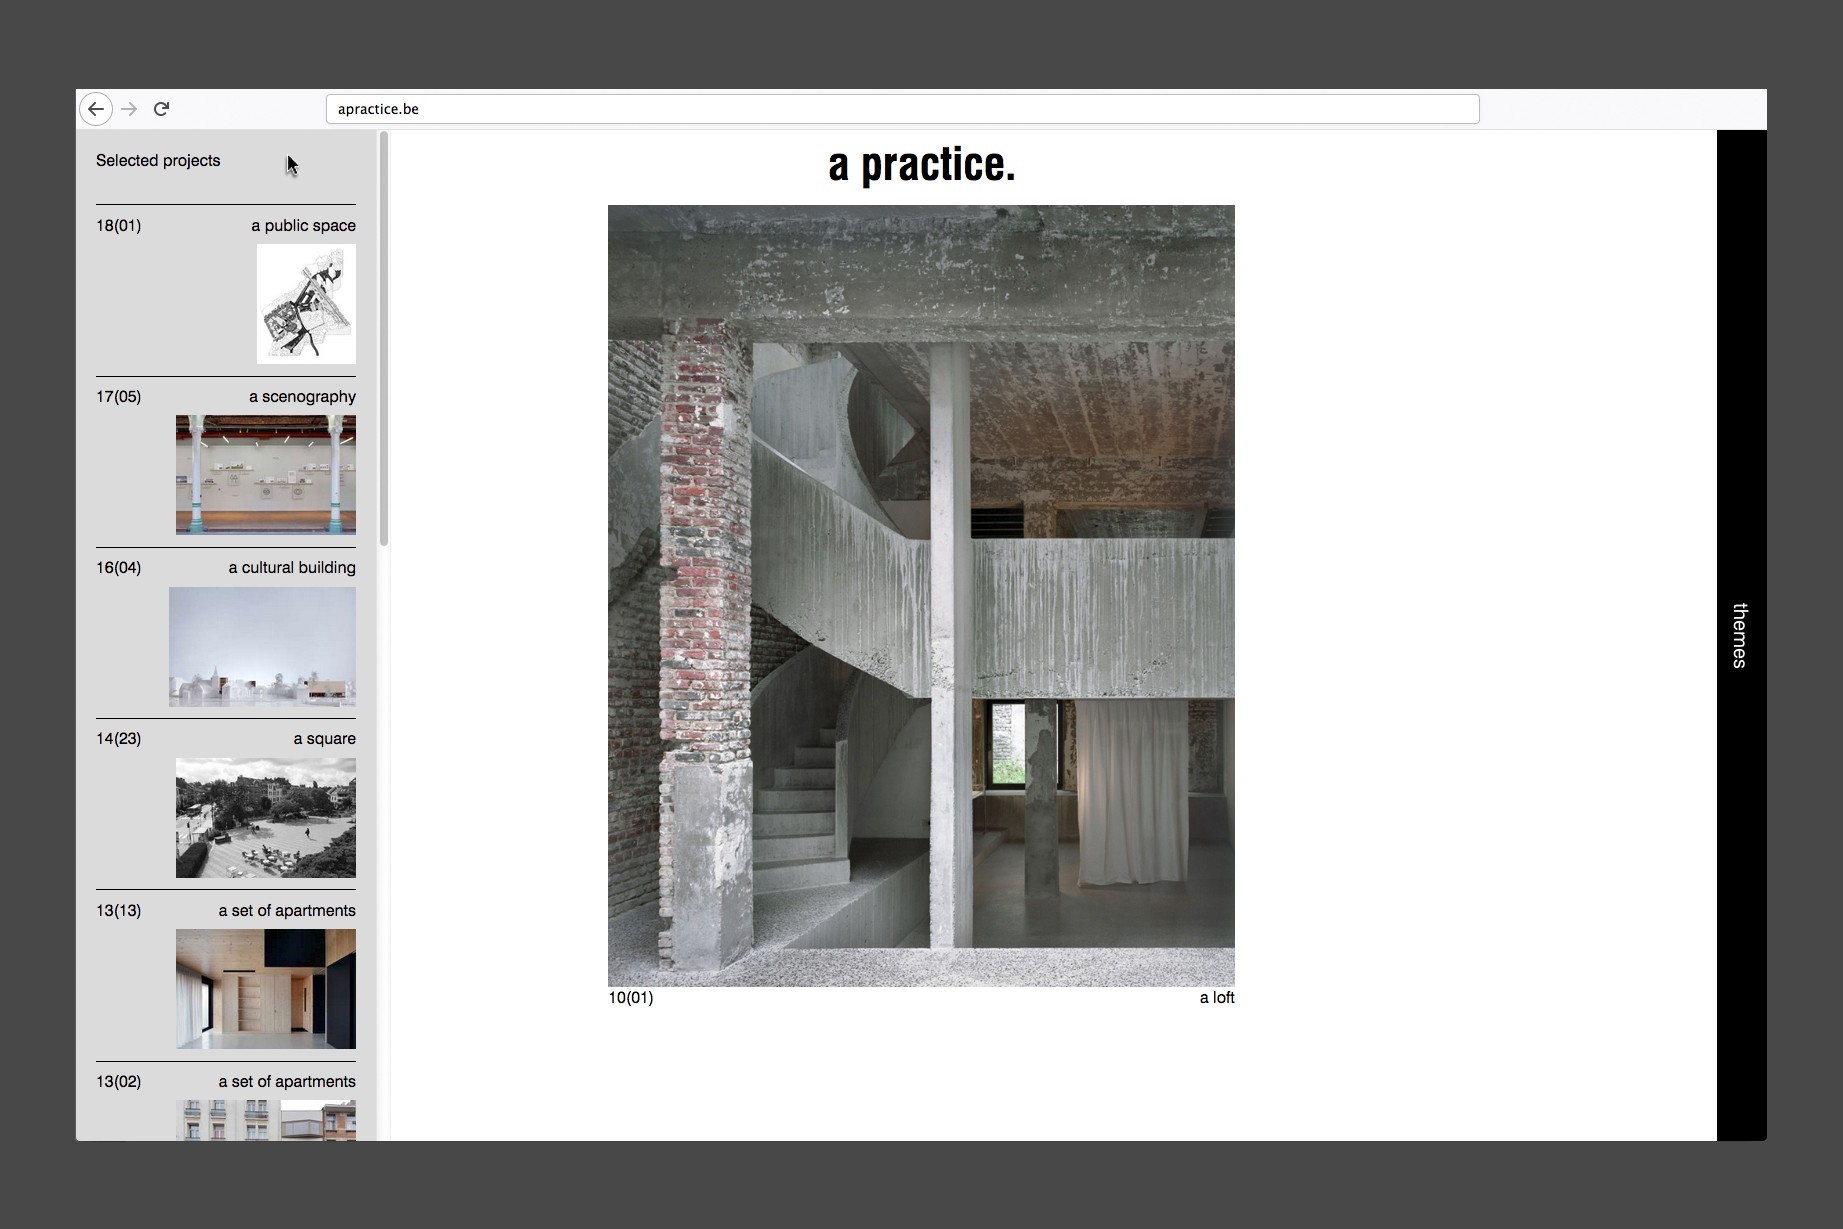Click the a practice. site title
Image resolution: width=1843 pixels, height=1229 pixels.
920,164
